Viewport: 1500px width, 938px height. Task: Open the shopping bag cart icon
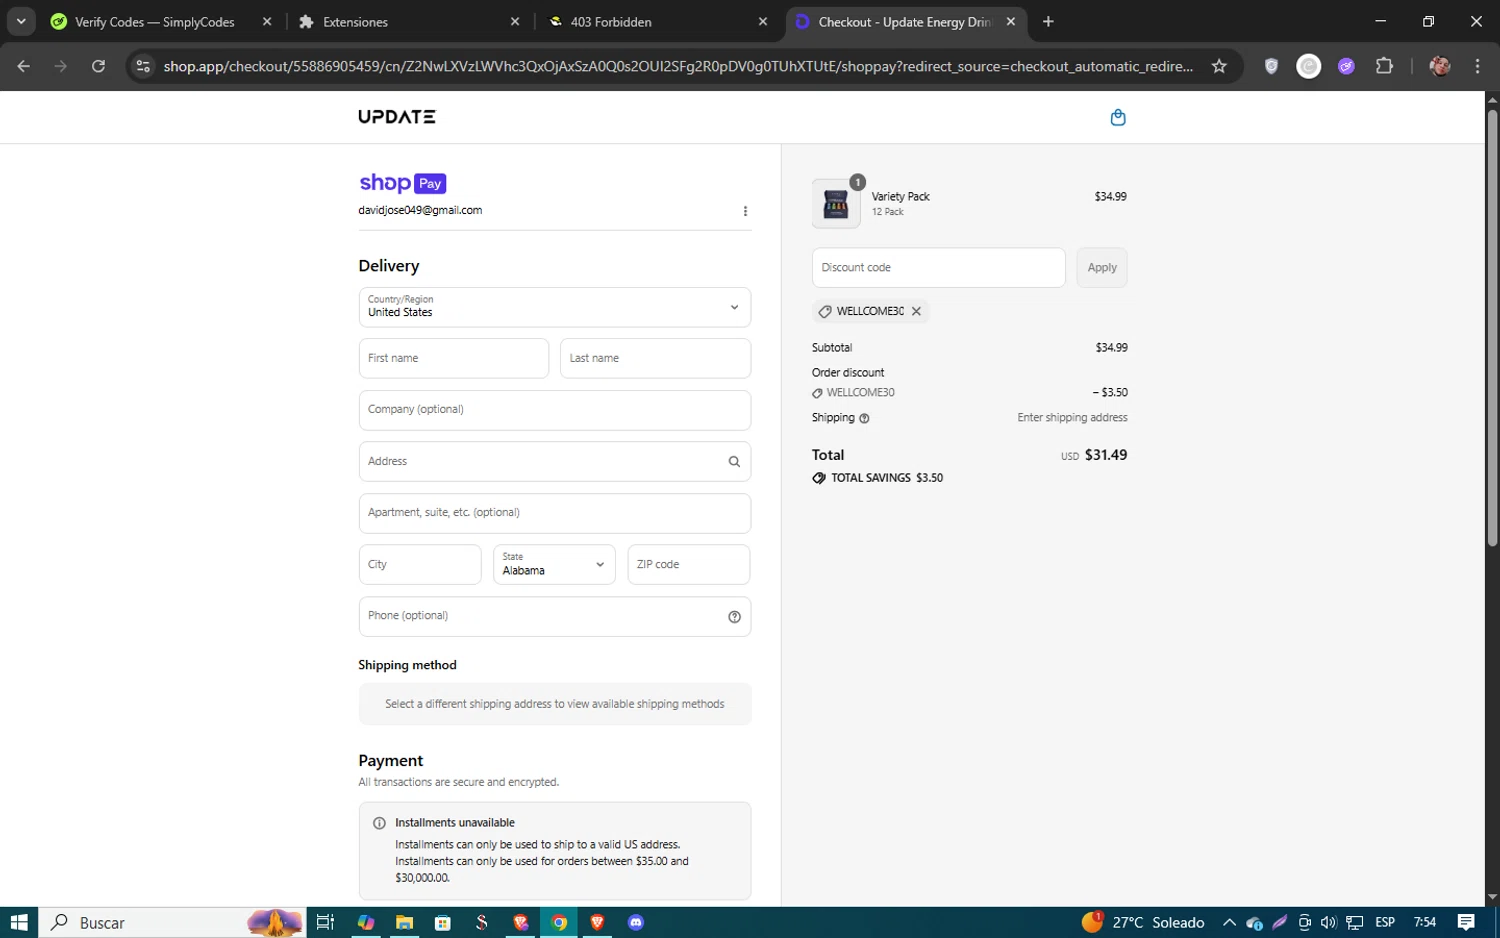pos(1118,117)
